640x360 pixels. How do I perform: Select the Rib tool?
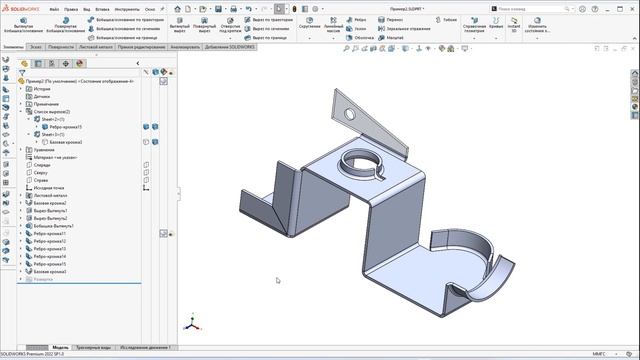[356, 20]
